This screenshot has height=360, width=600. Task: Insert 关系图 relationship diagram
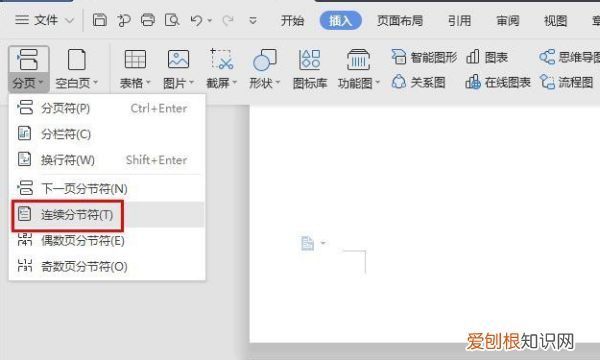coord(418,82)
